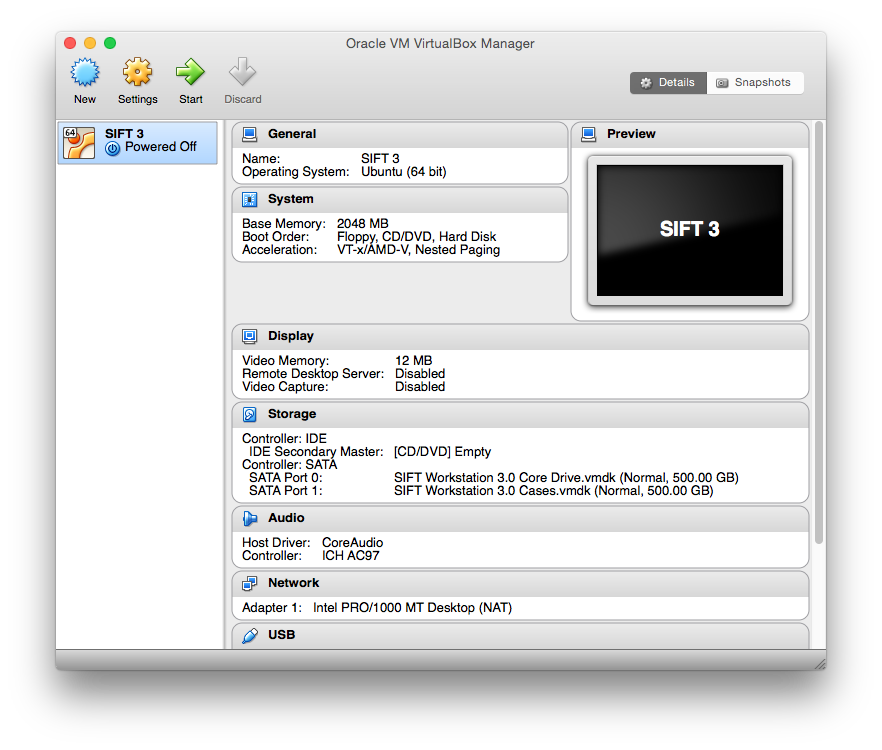The image size is (882, 750).
Task: Click the Display section icon
Action: [x=250, y=336]
